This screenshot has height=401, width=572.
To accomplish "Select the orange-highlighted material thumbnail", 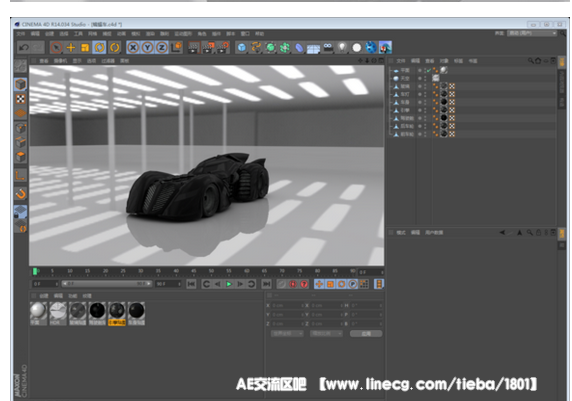I will point(117,314).
